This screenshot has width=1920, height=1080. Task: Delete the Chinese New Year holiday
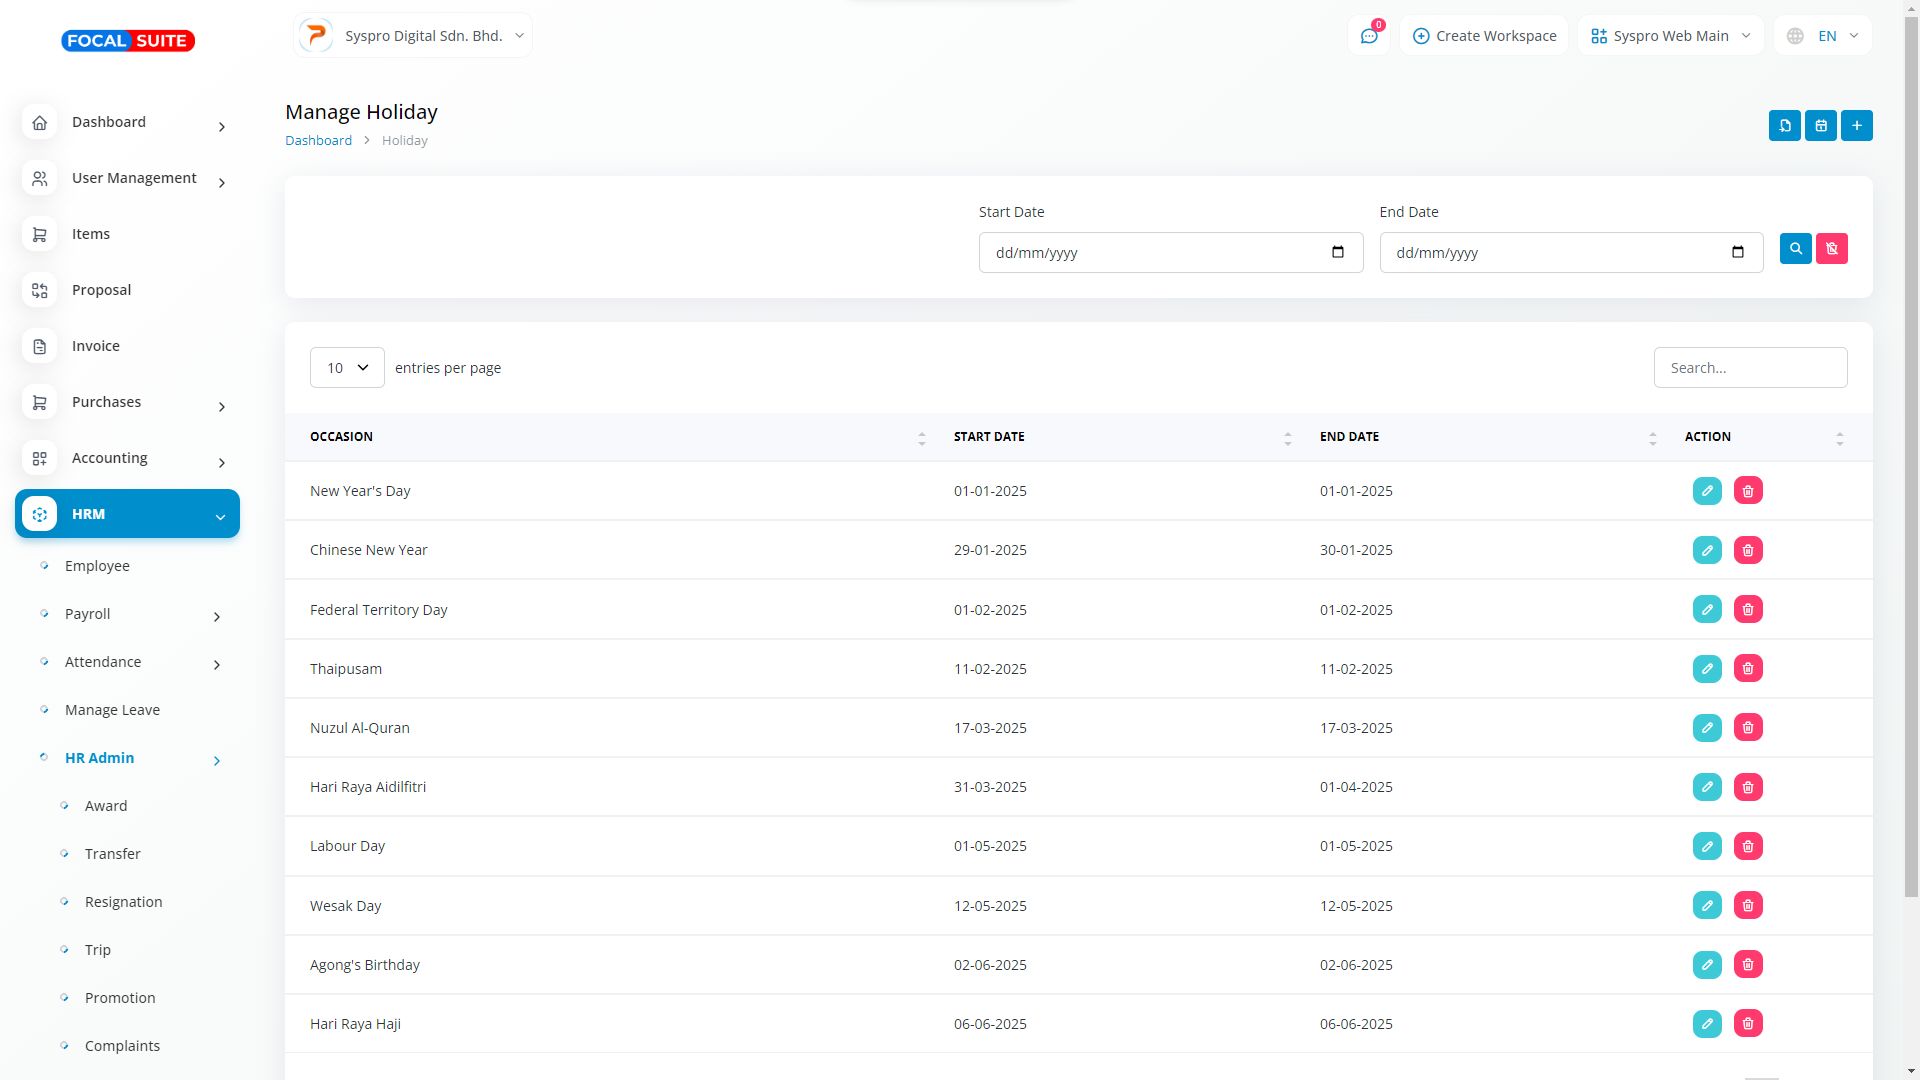tap(1747, 551)
